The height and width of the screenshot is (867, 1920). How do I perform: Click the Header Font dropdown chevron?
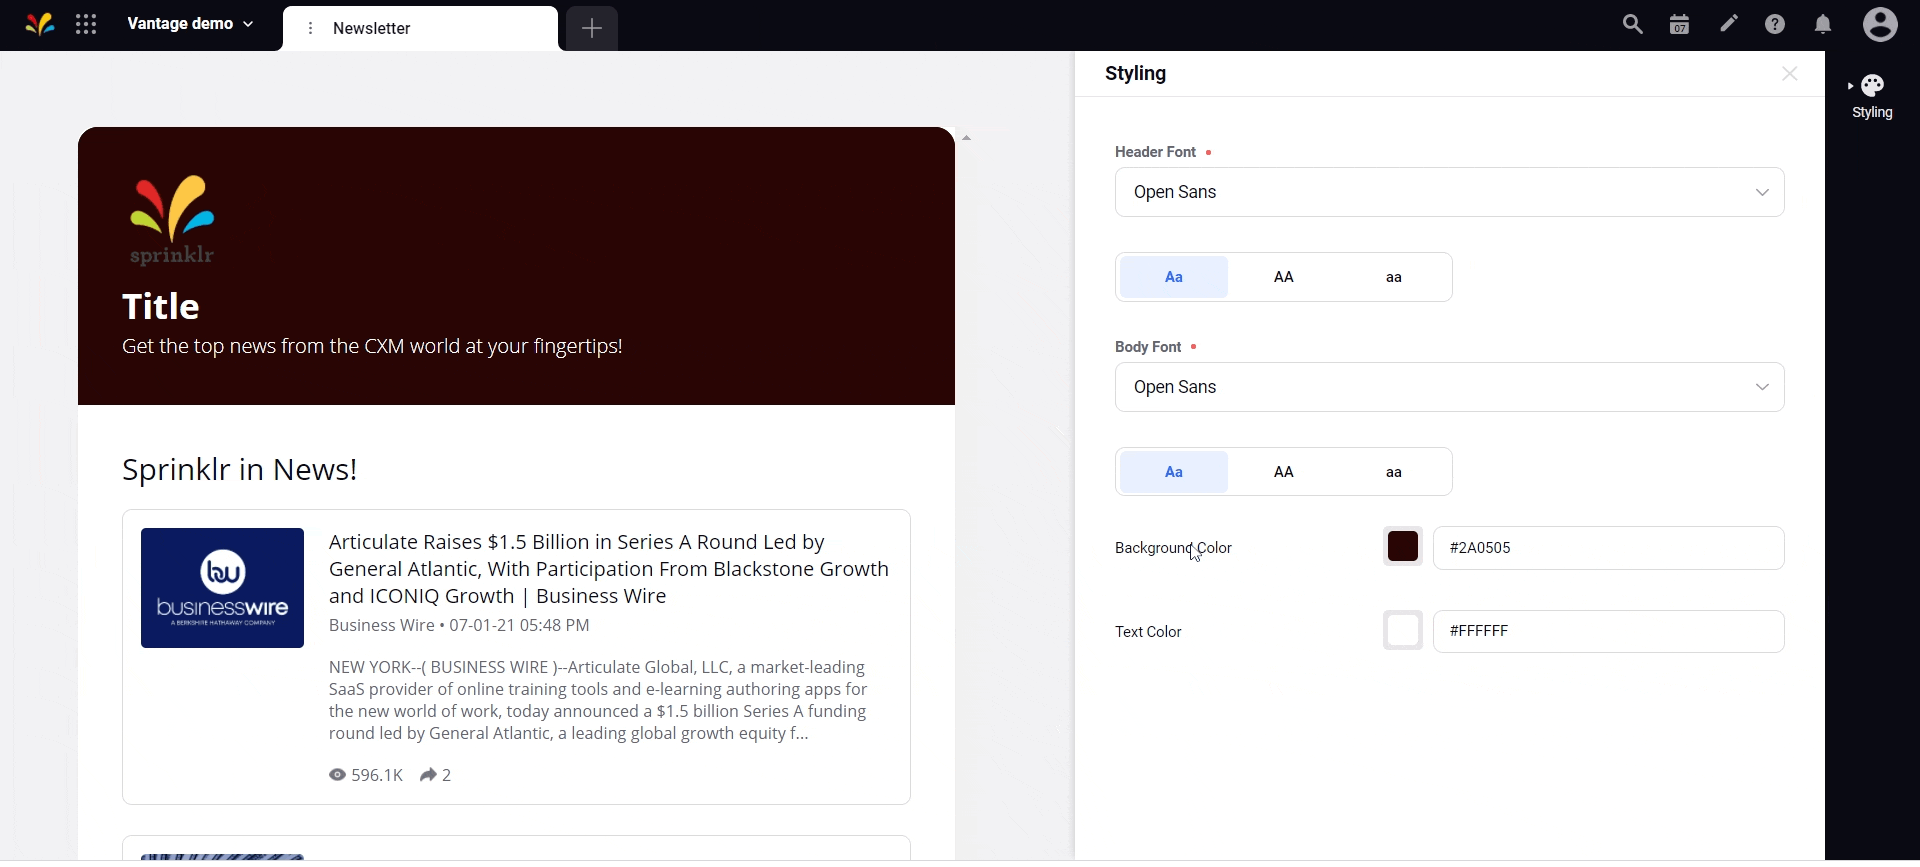1762,194
